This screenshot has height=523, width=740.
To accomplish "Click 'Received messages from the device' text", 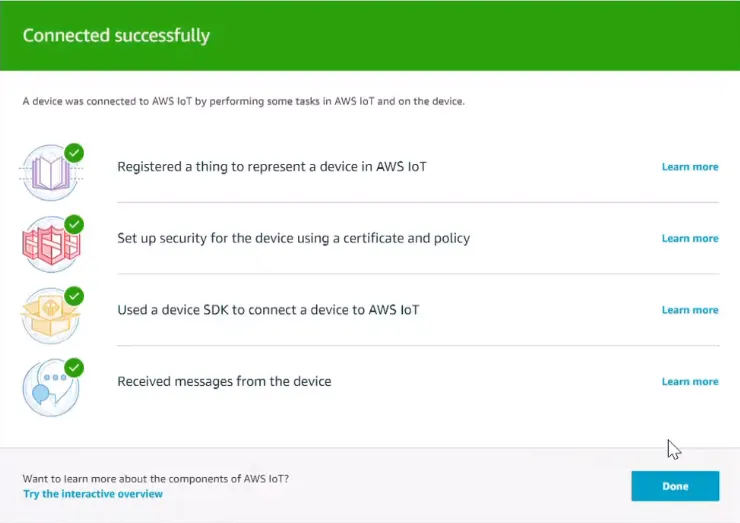I will pos(224,381).
